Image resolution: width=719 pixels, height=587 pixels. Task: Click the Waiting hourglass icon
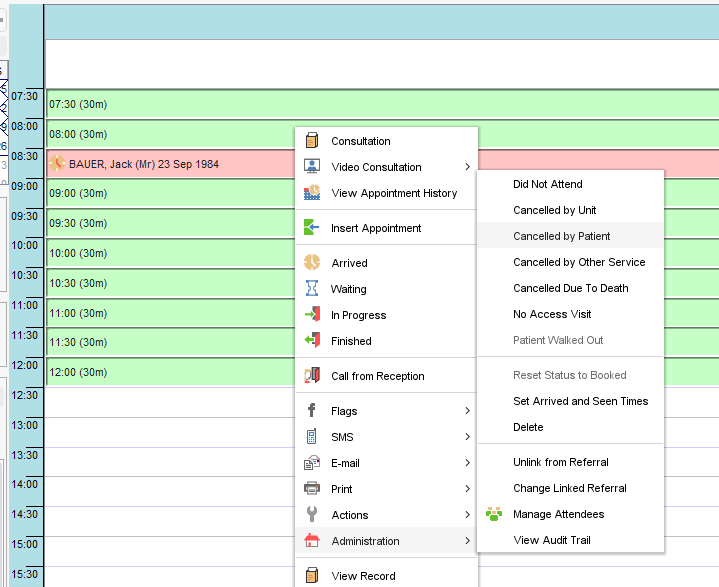coord(312,288)
